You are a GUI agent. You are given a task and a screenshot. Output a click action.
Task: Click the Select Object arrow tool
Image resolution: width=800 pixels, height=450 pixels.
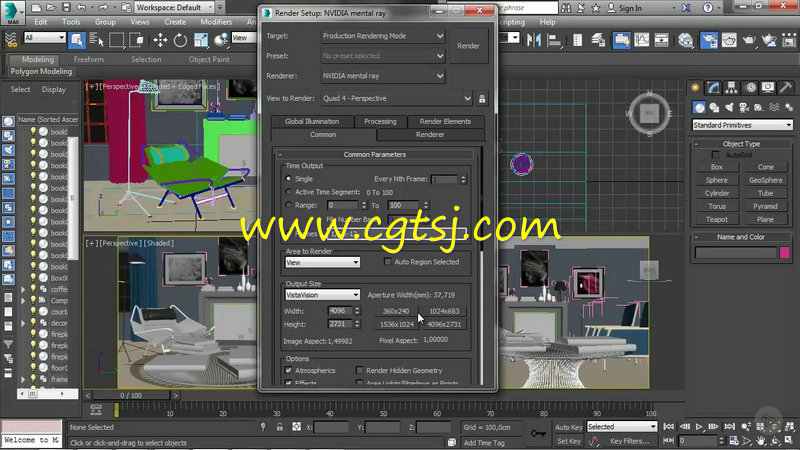point(77,40)
